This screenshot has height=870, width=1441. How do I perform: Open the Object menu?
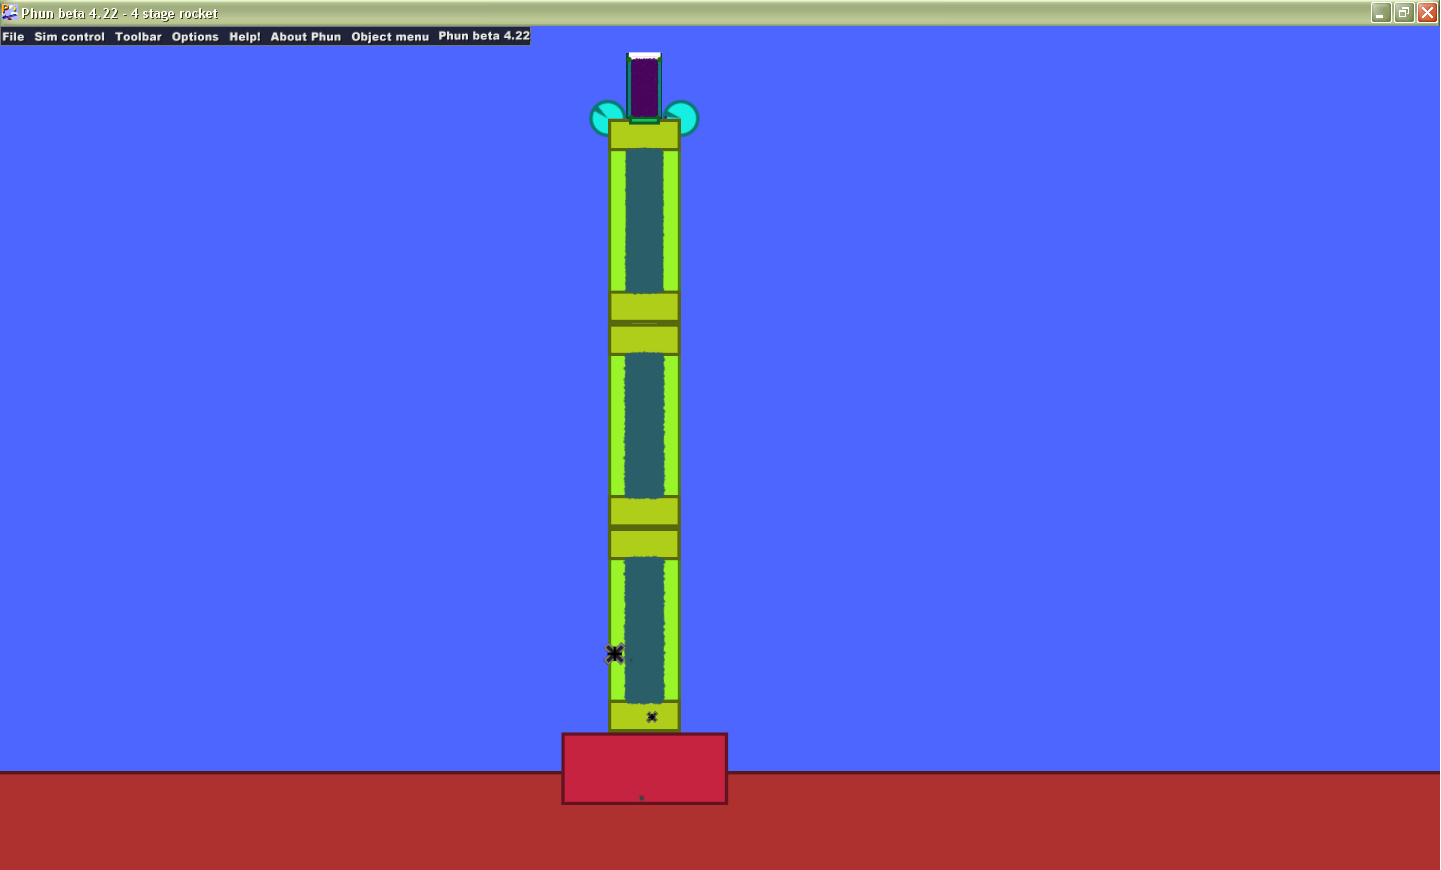(390, 36)
